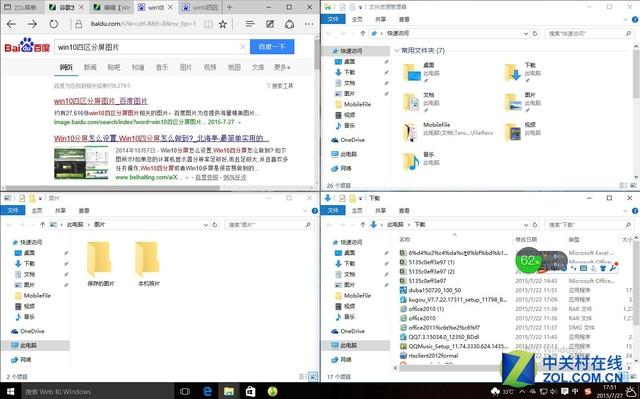Switch 图片 window to large icons view
This screenshot has height=399, width=640.
[312, 376]
